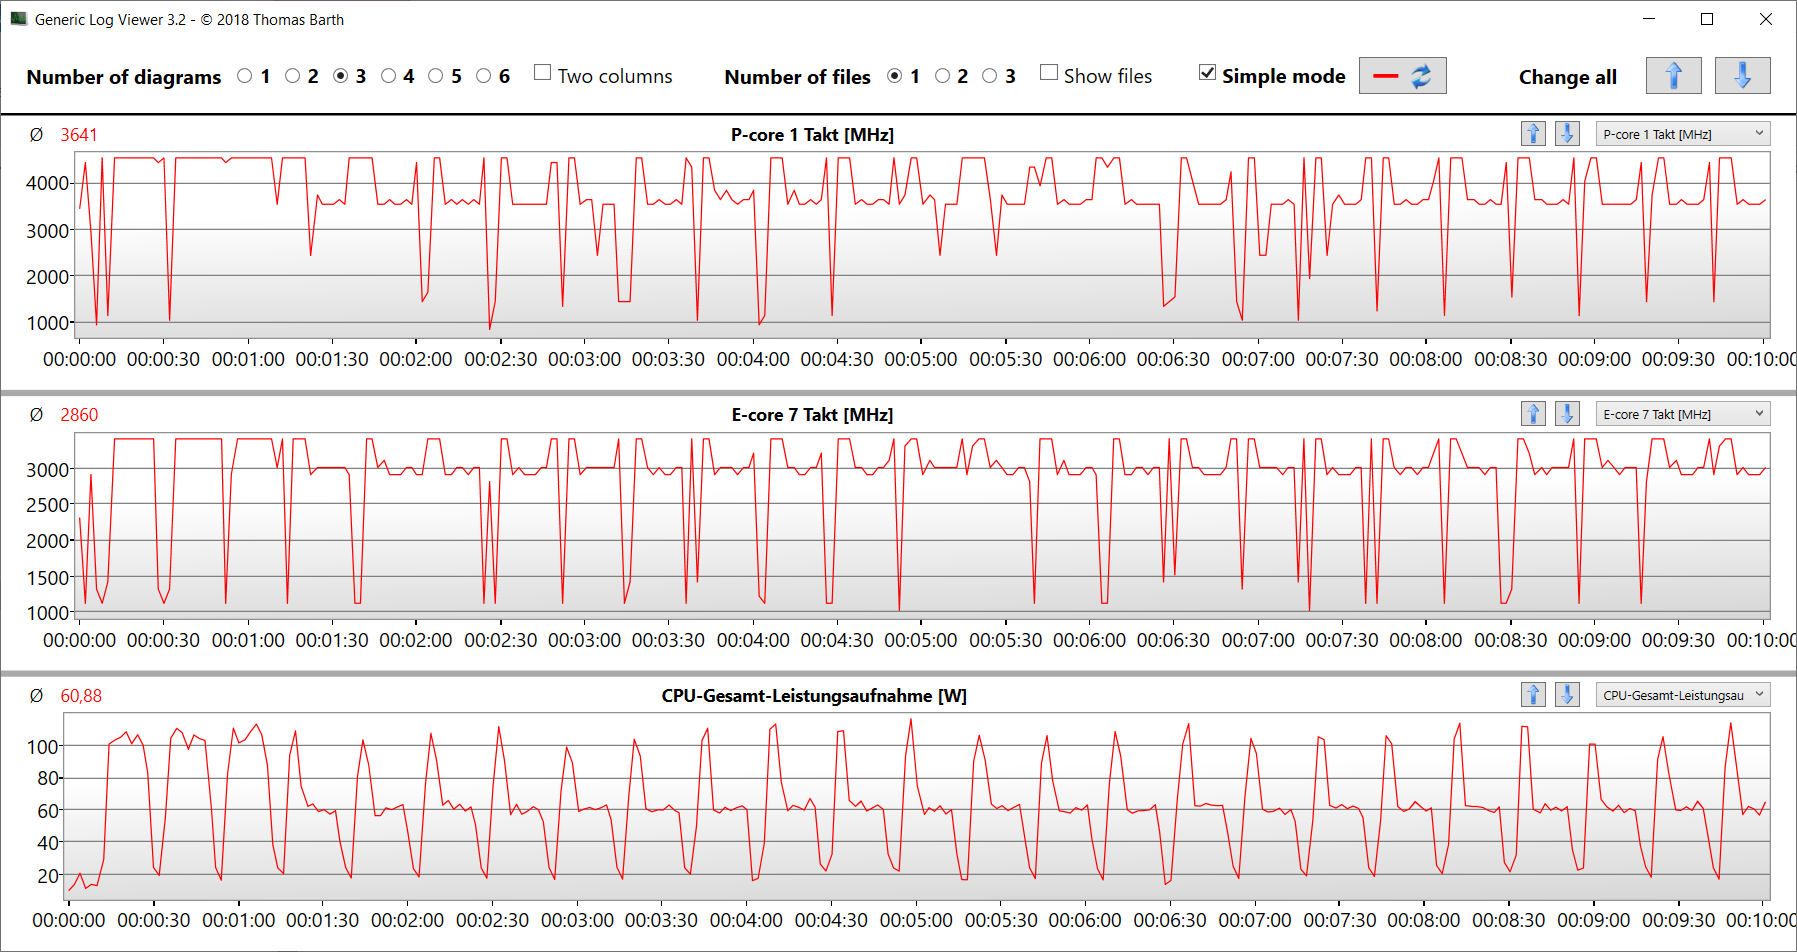The height and width of the screenshot is (952, 1797).
Task: Set number of files to 2
Action: click(x=942, y=76)
